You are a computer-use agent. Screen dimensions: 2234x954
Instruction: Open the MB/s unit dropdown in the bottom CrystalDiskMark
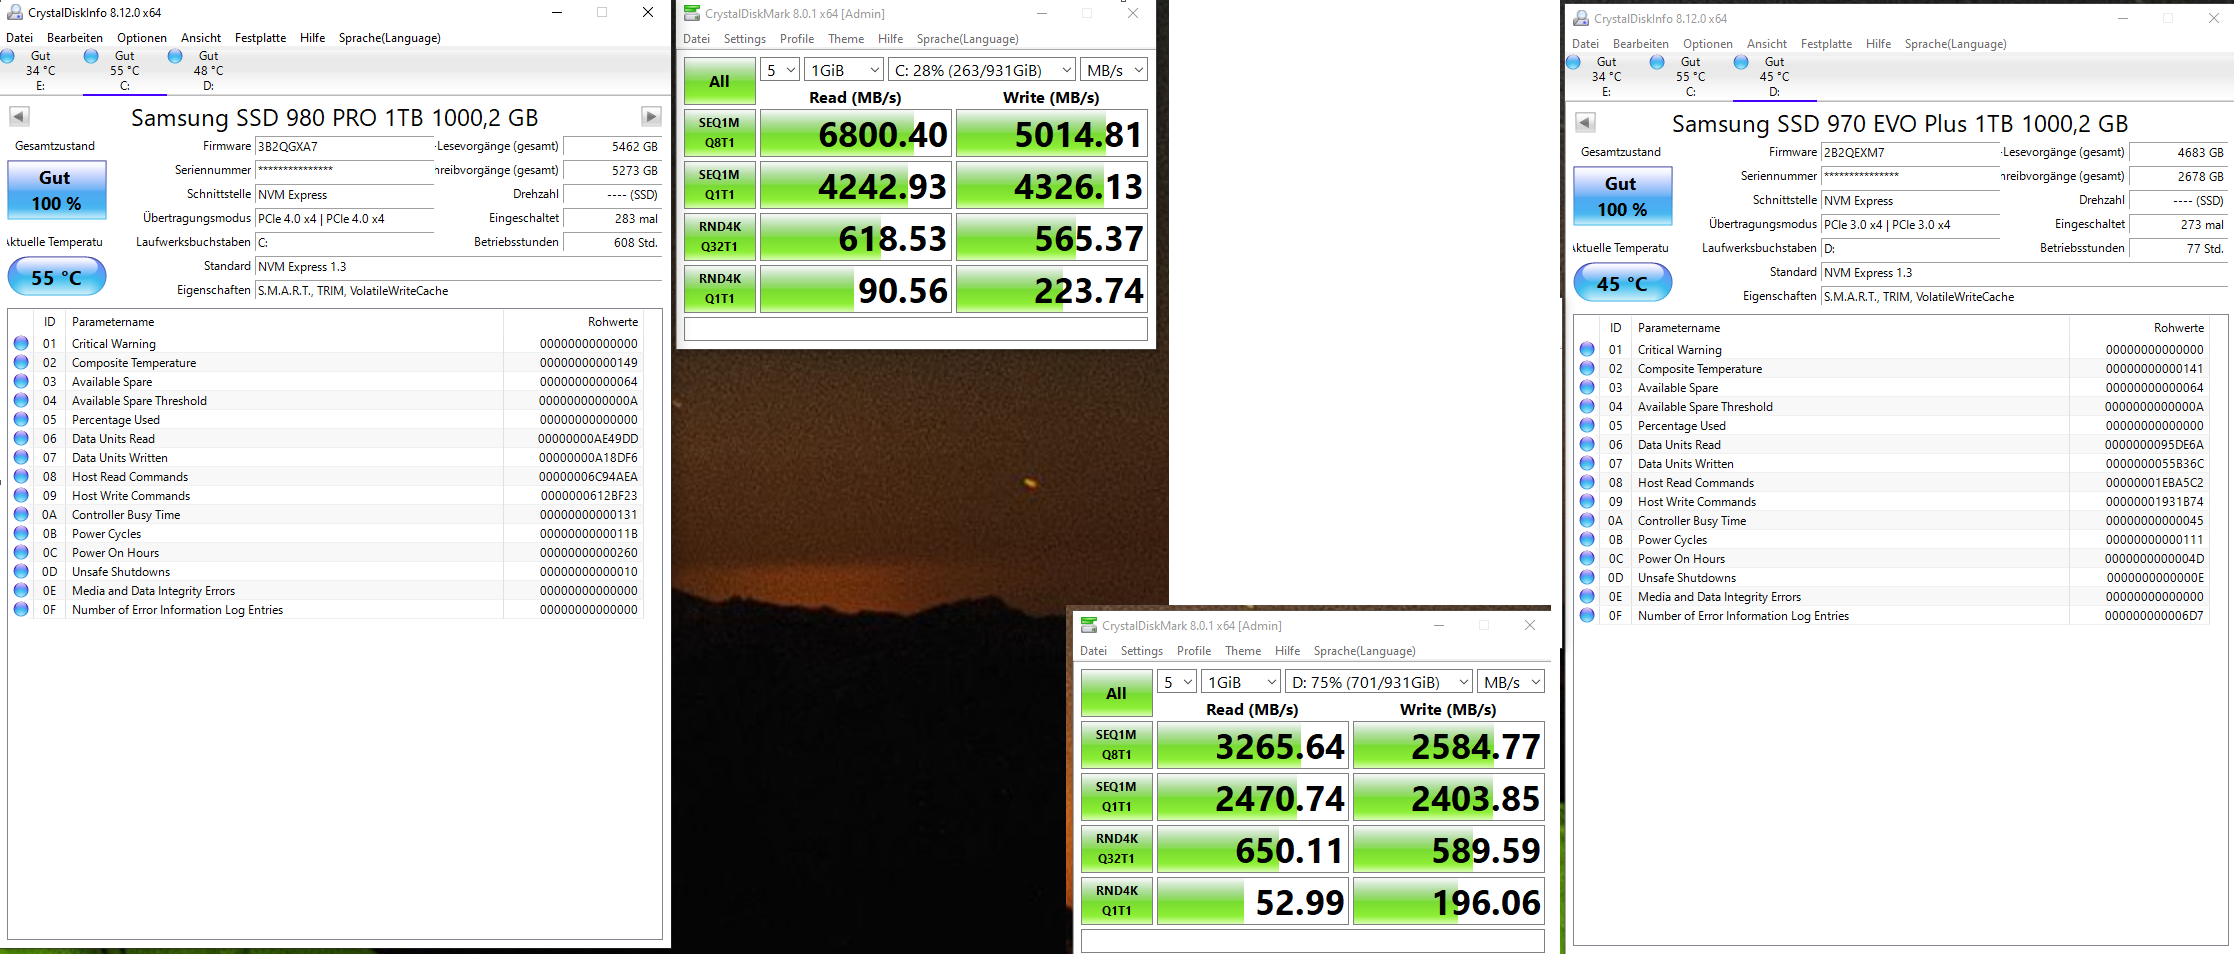(1511, 682)
